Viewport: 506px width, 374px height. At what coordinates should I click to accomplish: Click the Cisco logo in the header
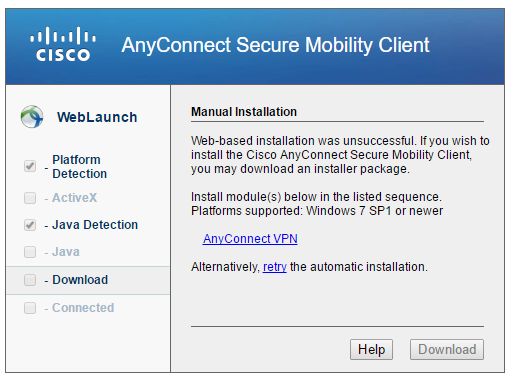point(63,44)
